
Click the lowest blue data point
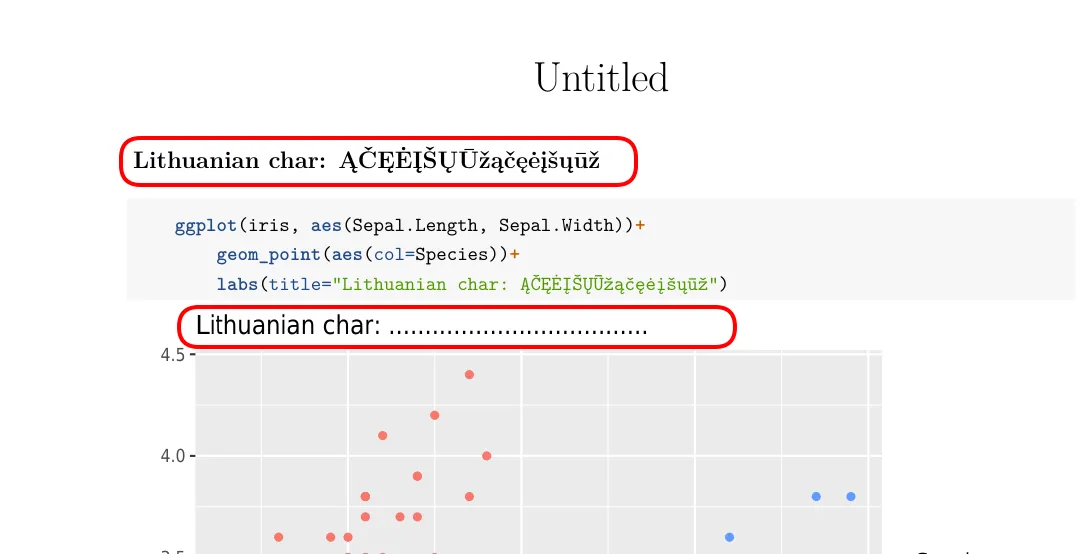point(729,538)
